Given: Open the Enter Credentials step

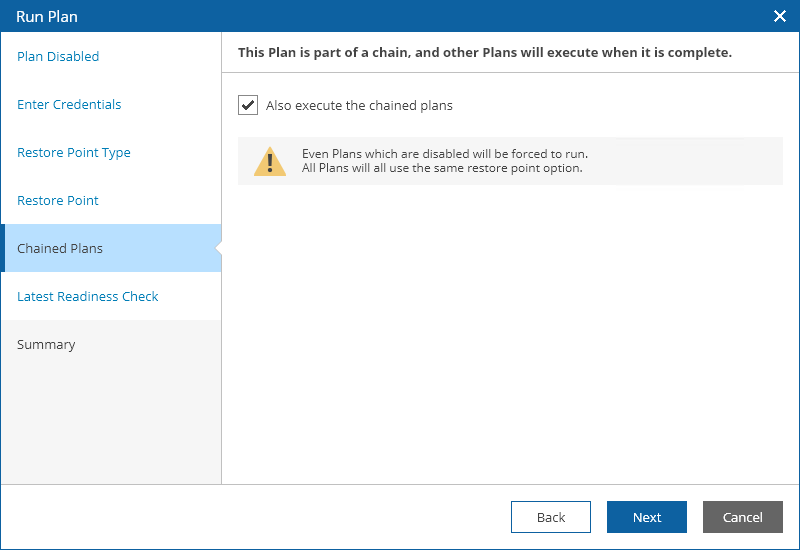Looking at the screenshot, I should coord(69,105).
